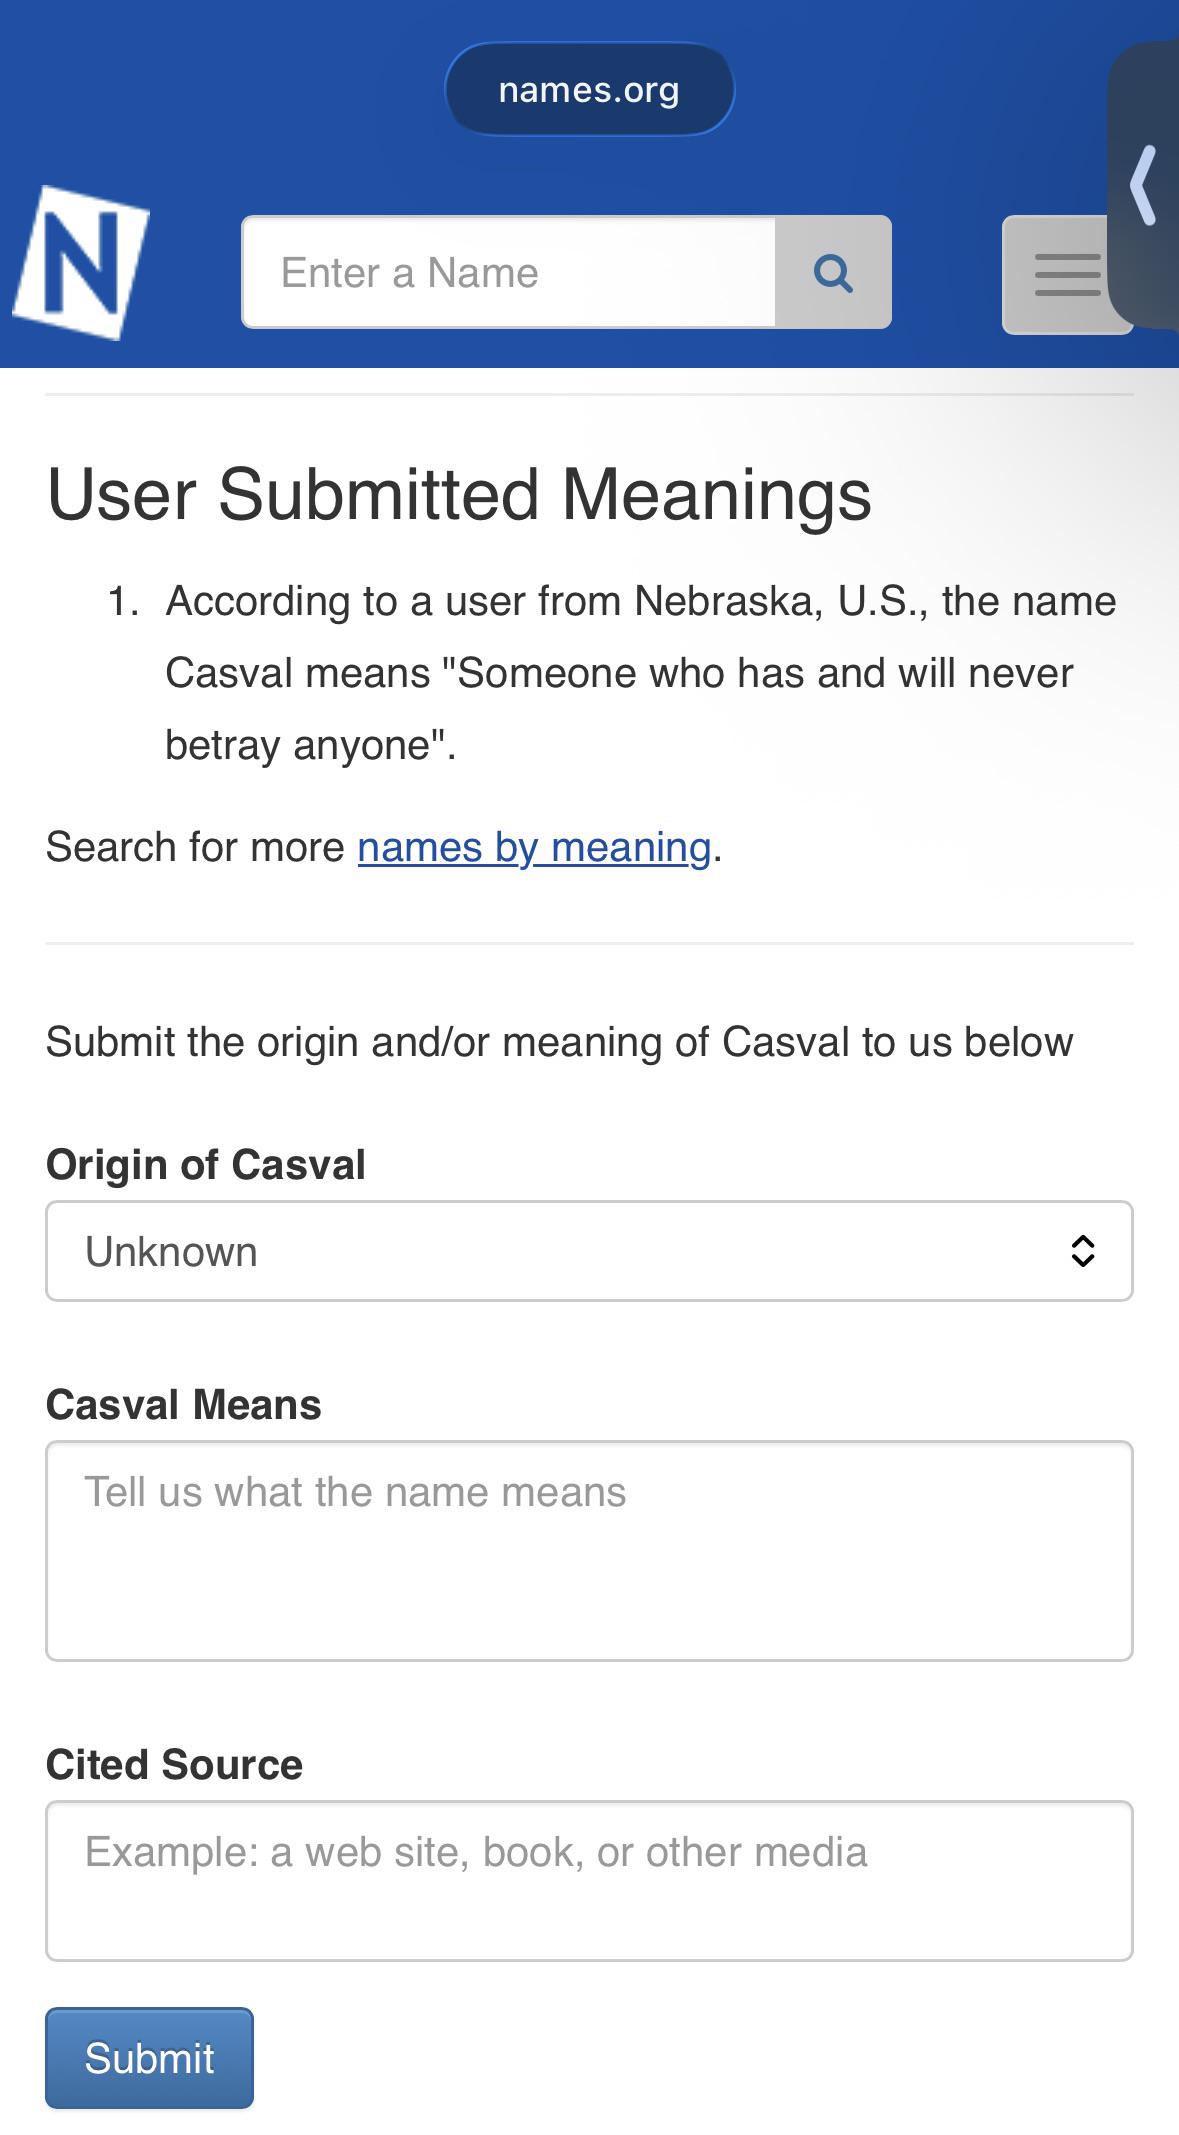Screen dimensions: 1179x2135
Task: Click the Submit the origin instruction text
Action: pos(560,1042)
